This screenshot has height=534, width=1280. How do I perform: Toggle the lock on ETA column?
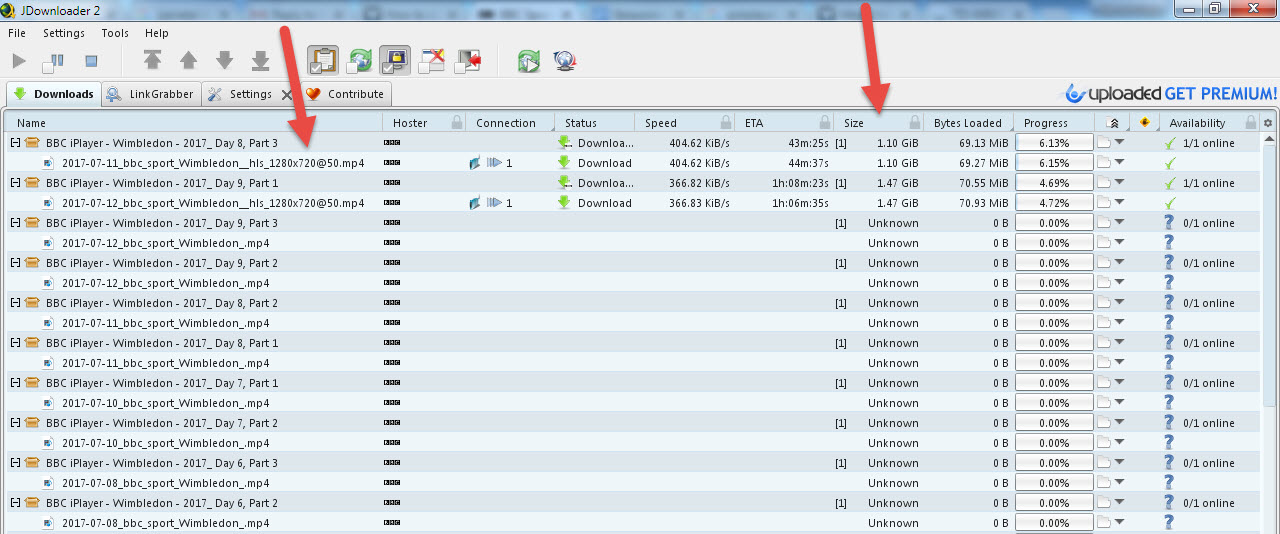pyautogui.click(x=825, y=123)
